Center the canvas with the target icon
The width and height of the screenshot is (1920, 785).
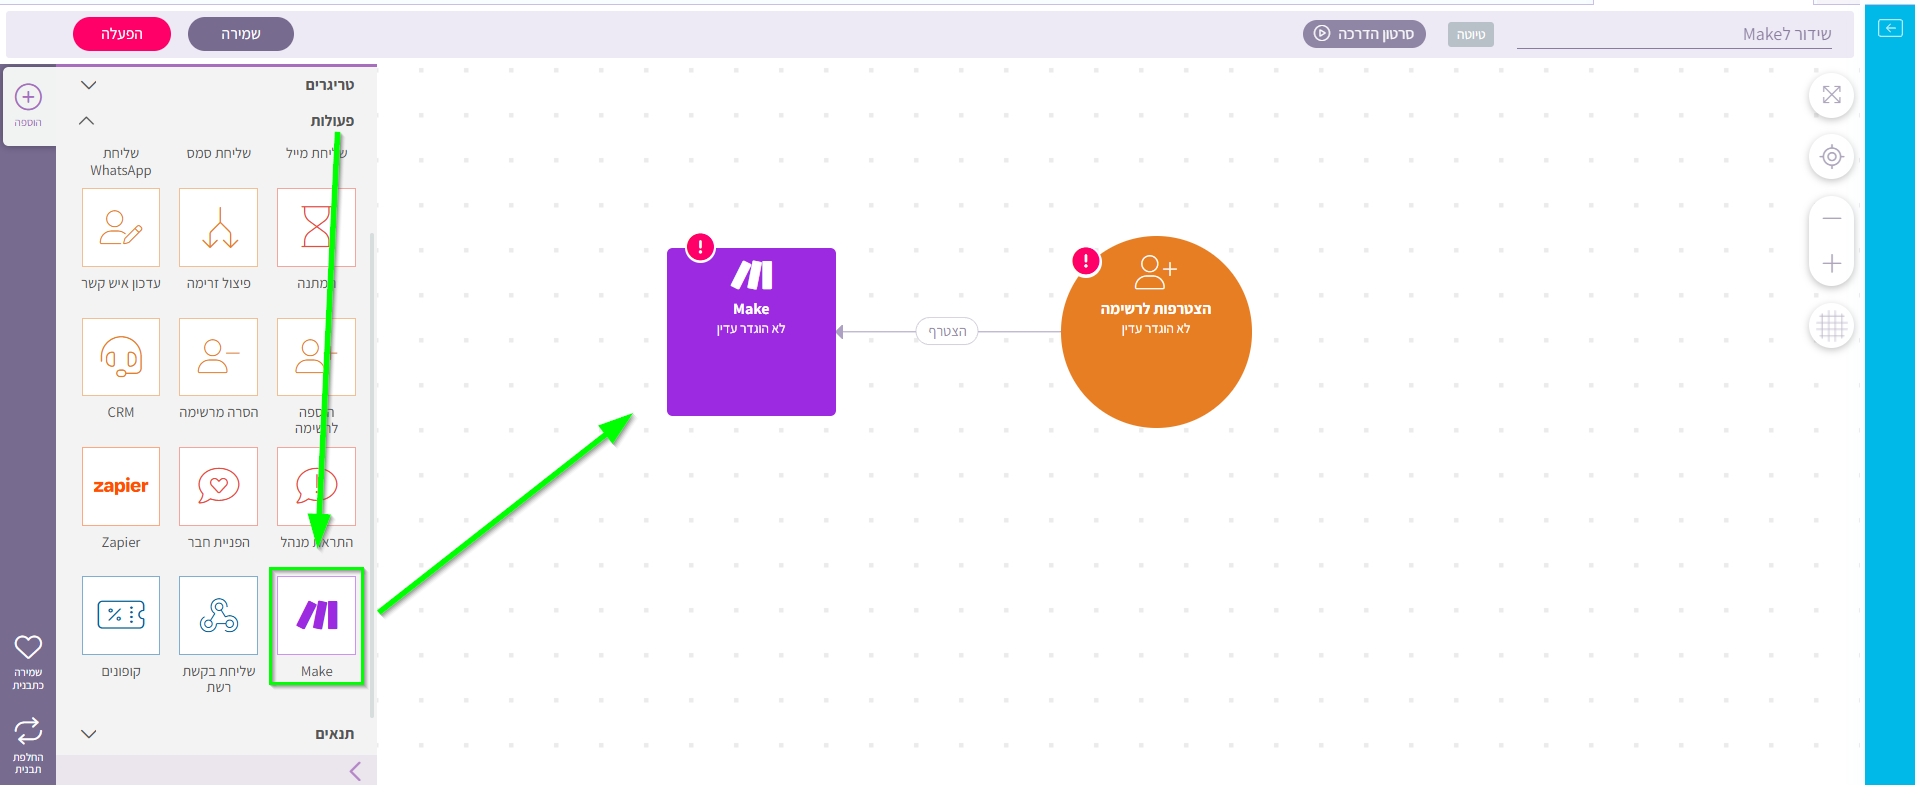click(1831, 157)
